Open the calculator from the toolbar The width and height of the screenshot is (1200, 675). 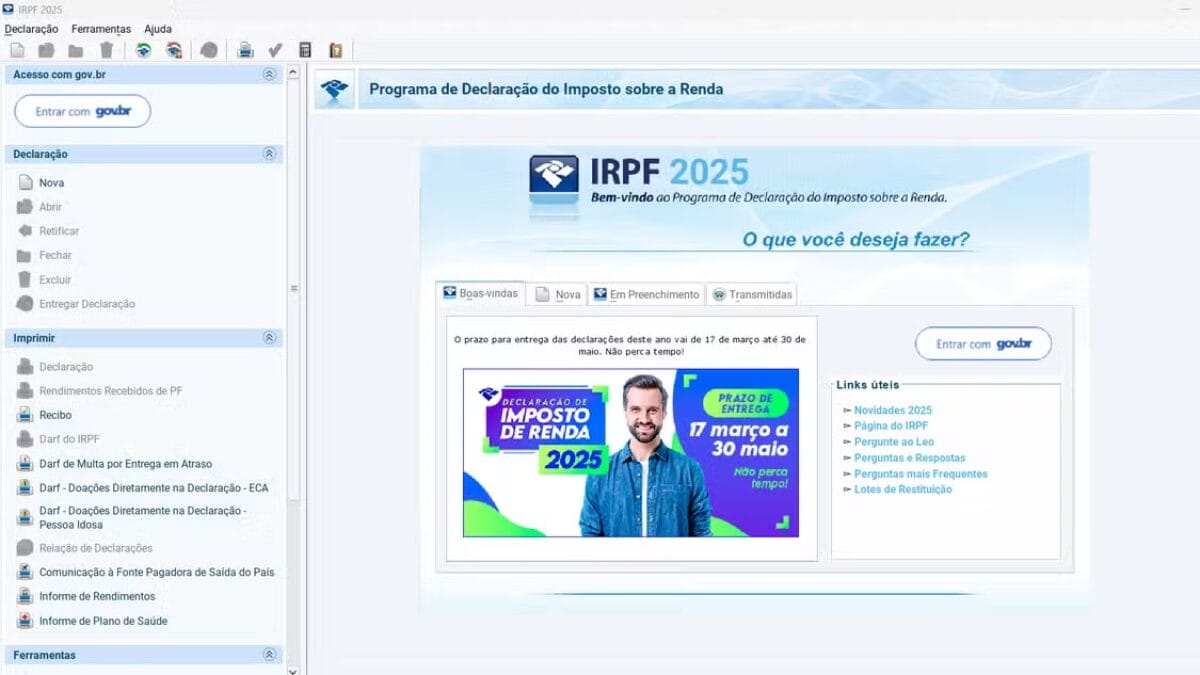306,50
